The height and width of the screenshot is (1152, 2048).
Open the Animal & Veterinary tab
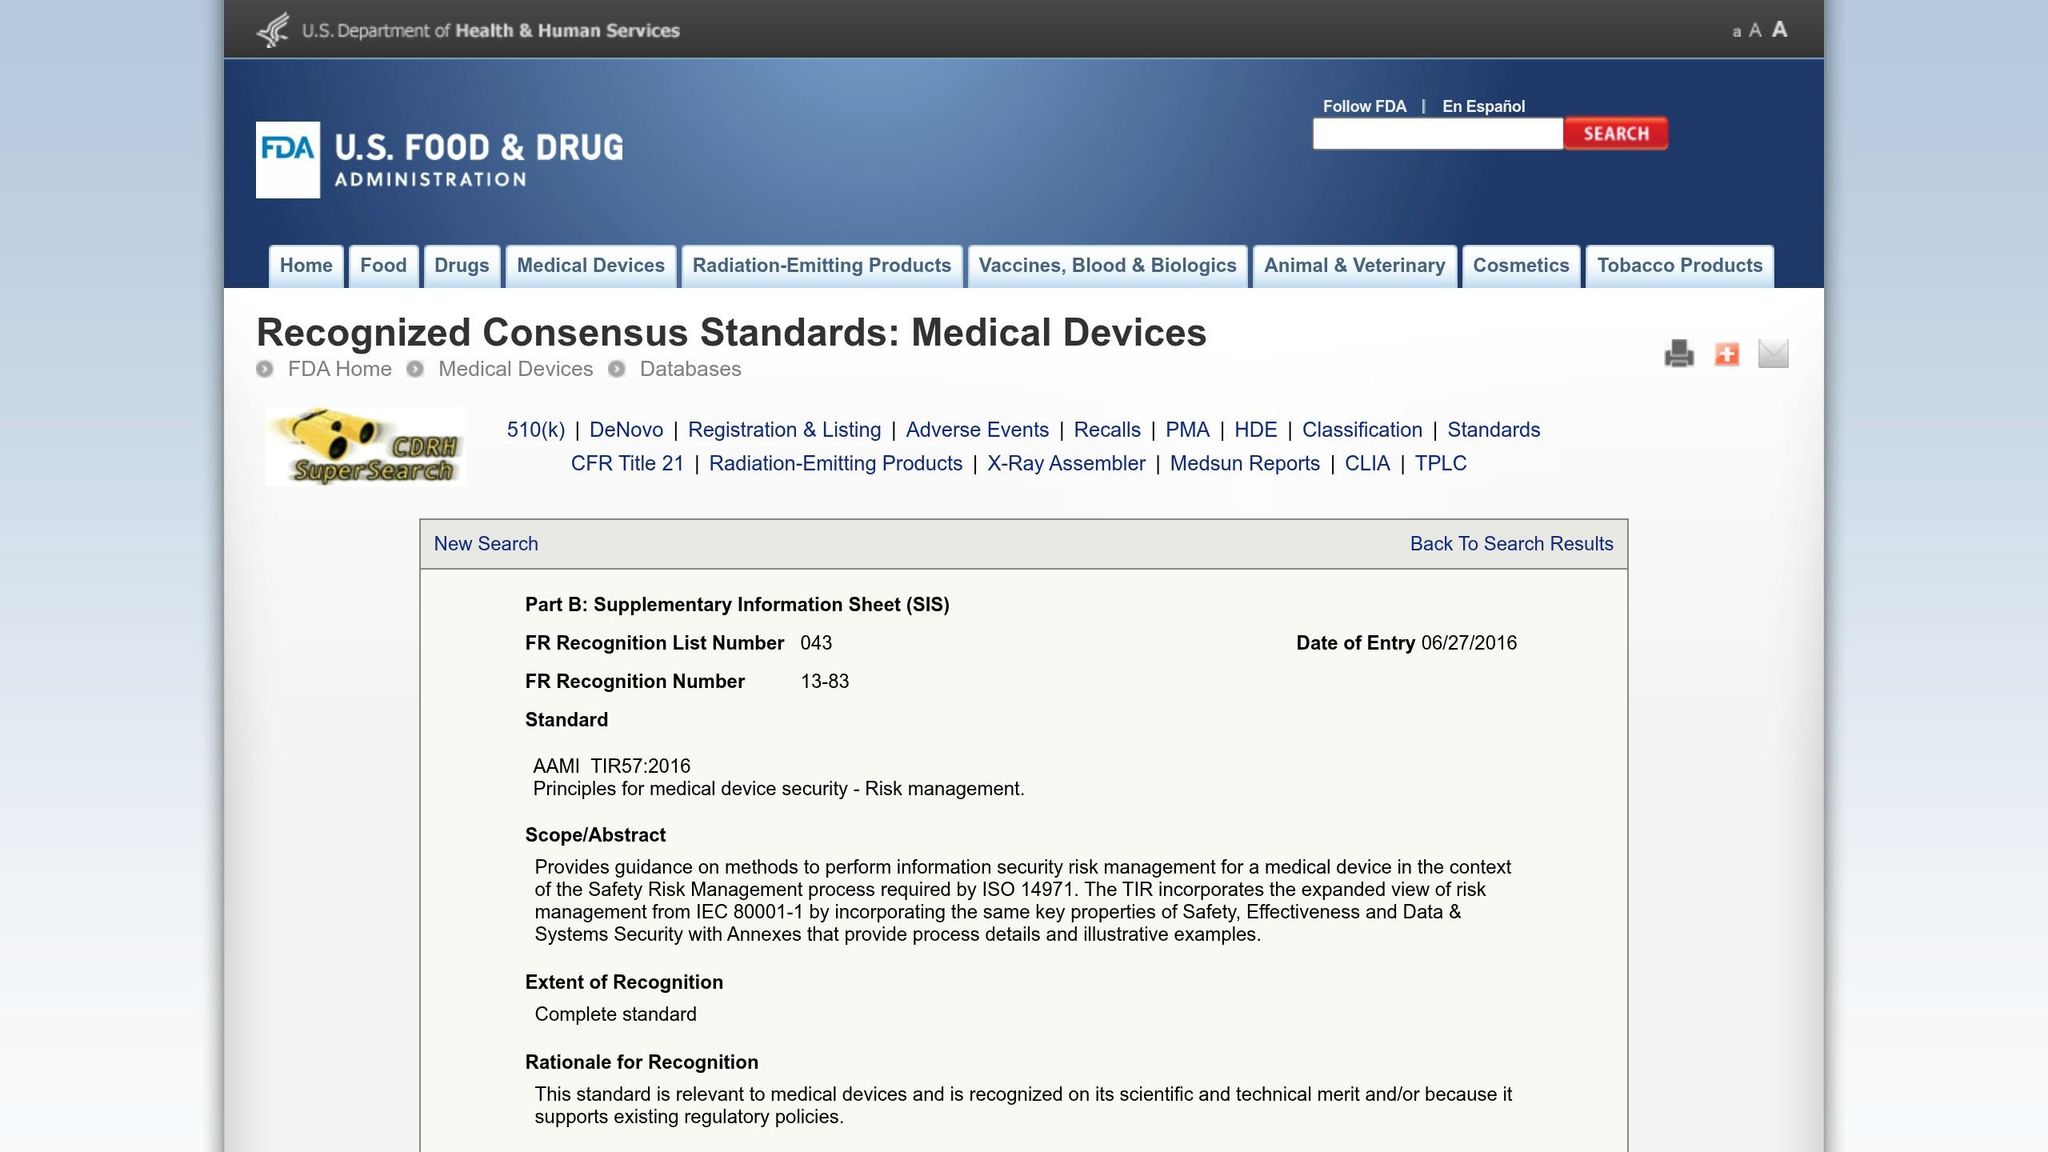click(1355, 266)
